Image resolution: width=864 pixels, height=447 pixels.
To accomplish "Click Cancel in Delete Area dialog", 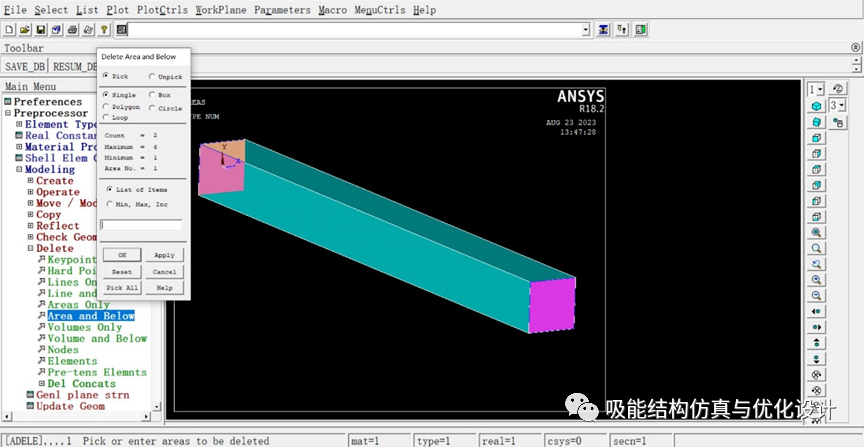I will click(164, 272).
